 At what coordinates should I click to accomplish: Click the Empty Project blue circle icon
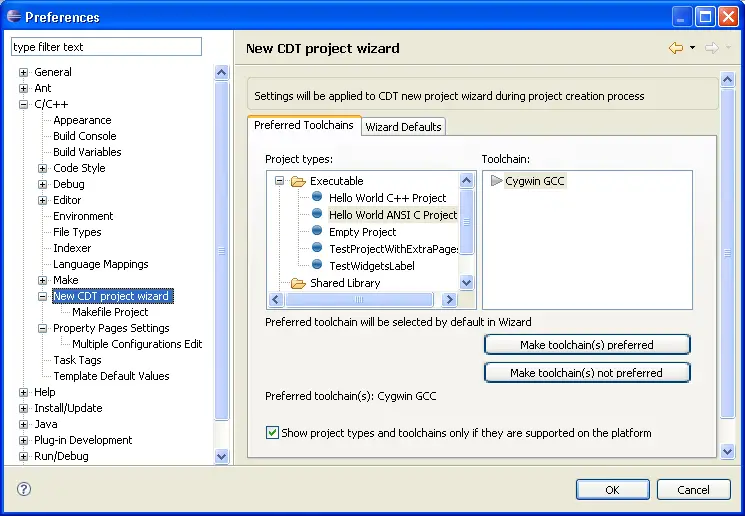[x=317, y=232]
